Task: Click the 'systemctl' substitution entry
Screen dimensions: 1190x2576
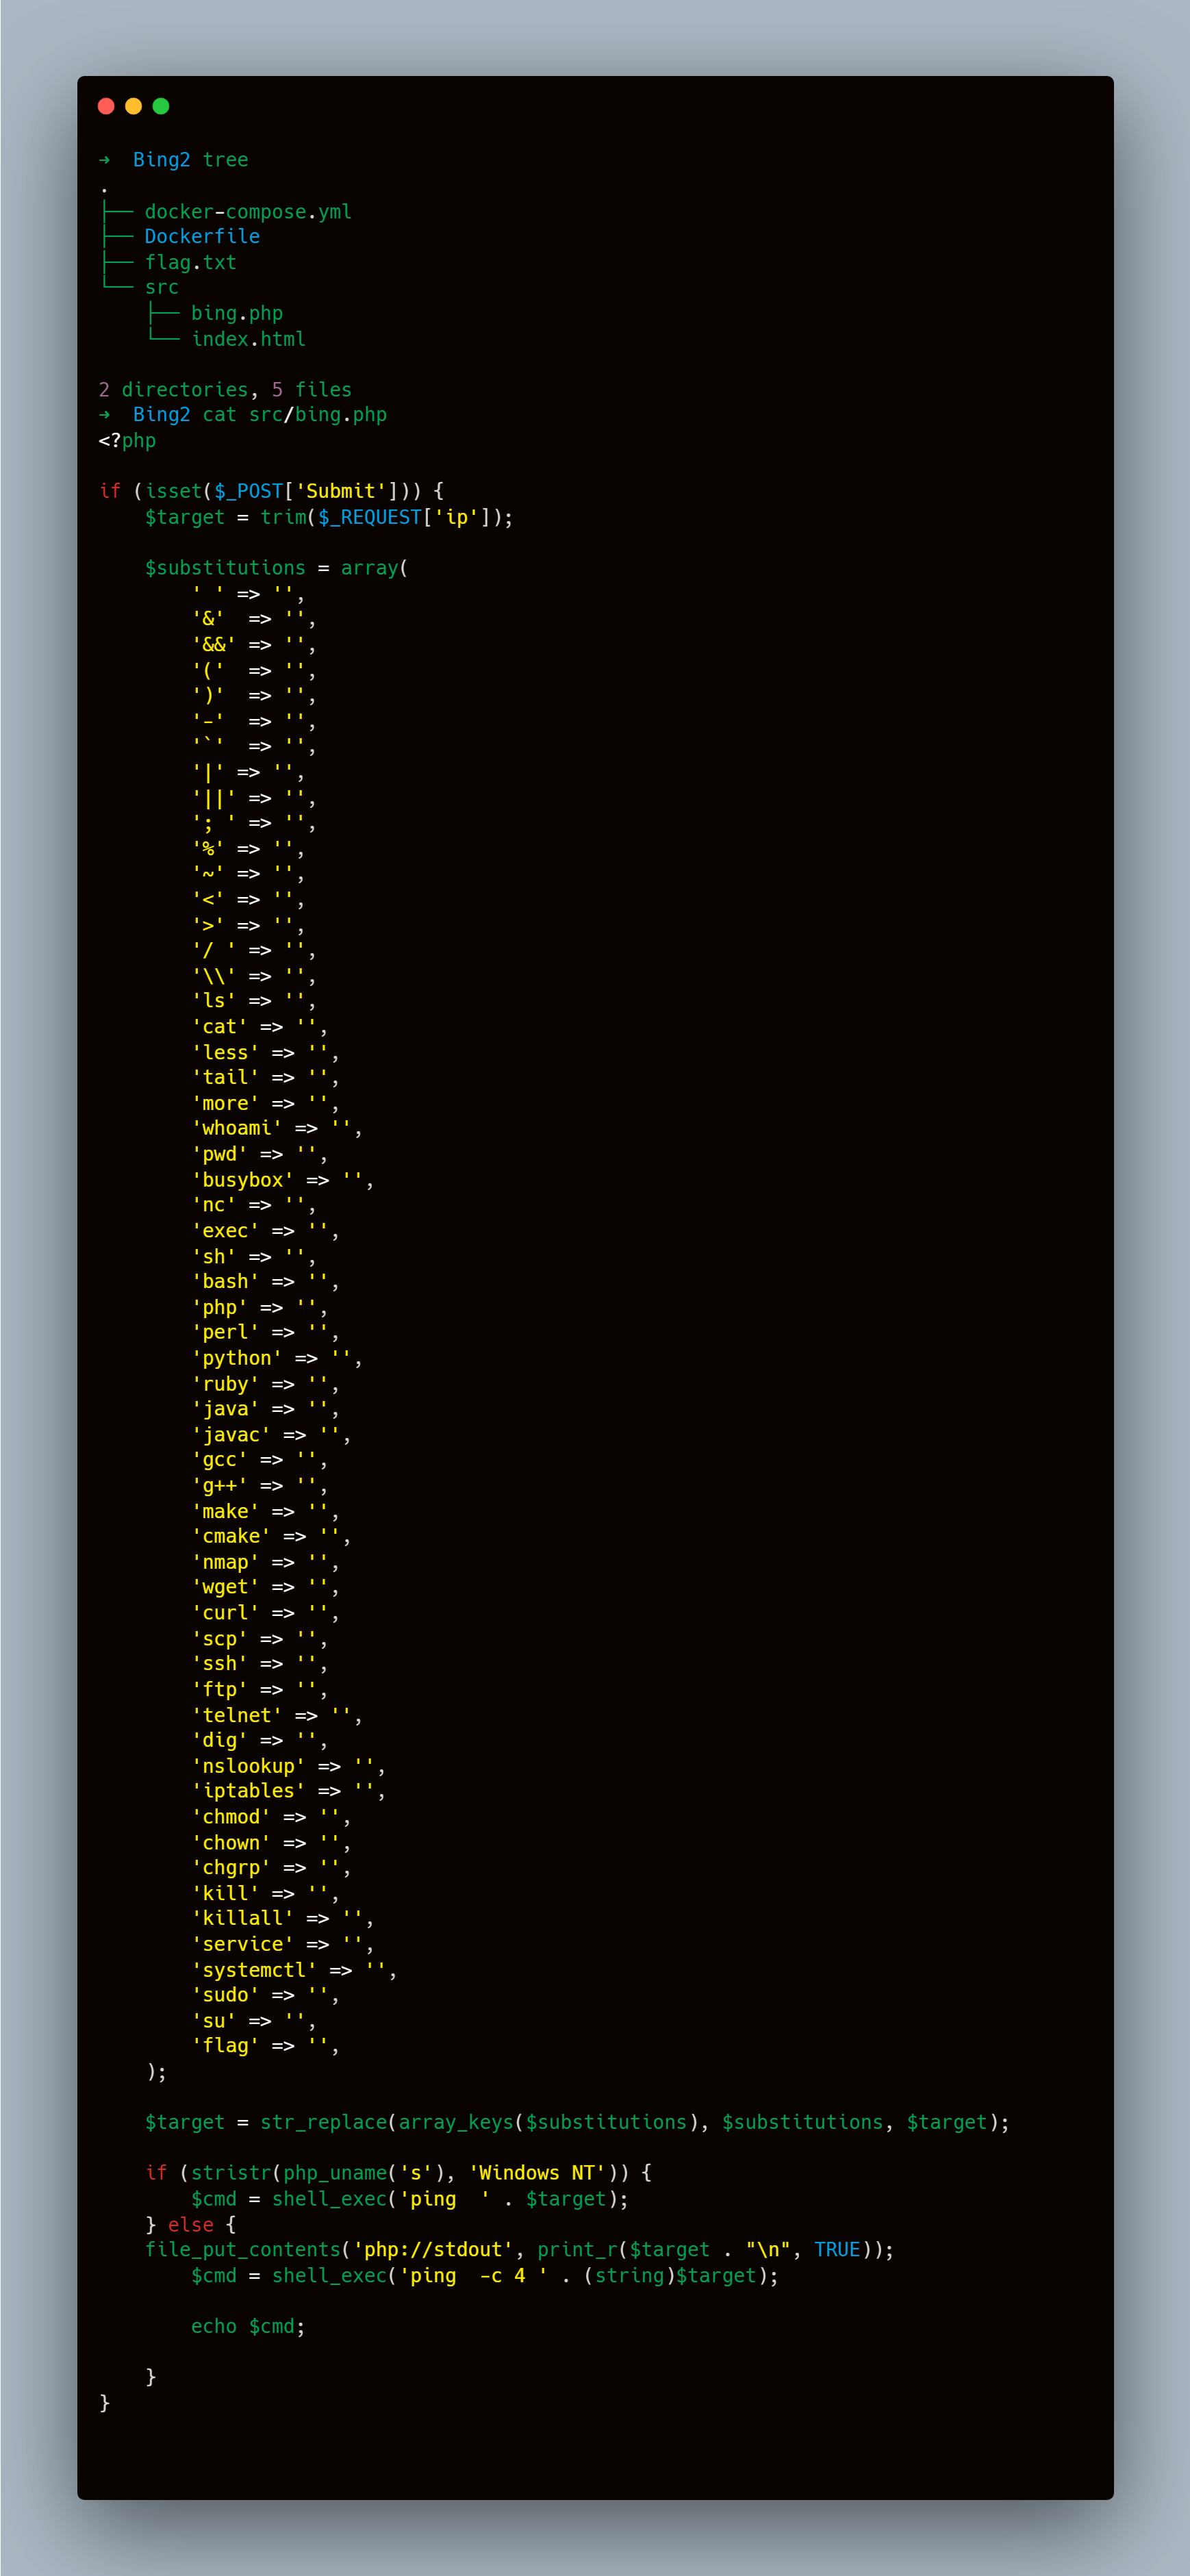Action: click(254, 1970)
